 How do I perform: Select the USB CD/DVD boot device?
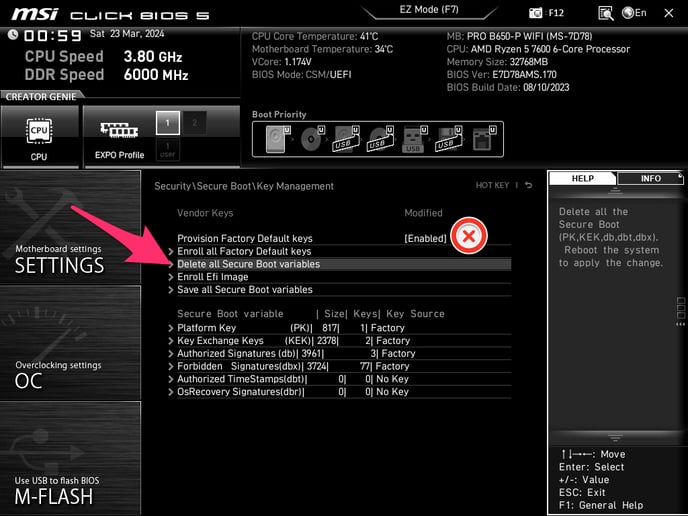tap(380, 139)
